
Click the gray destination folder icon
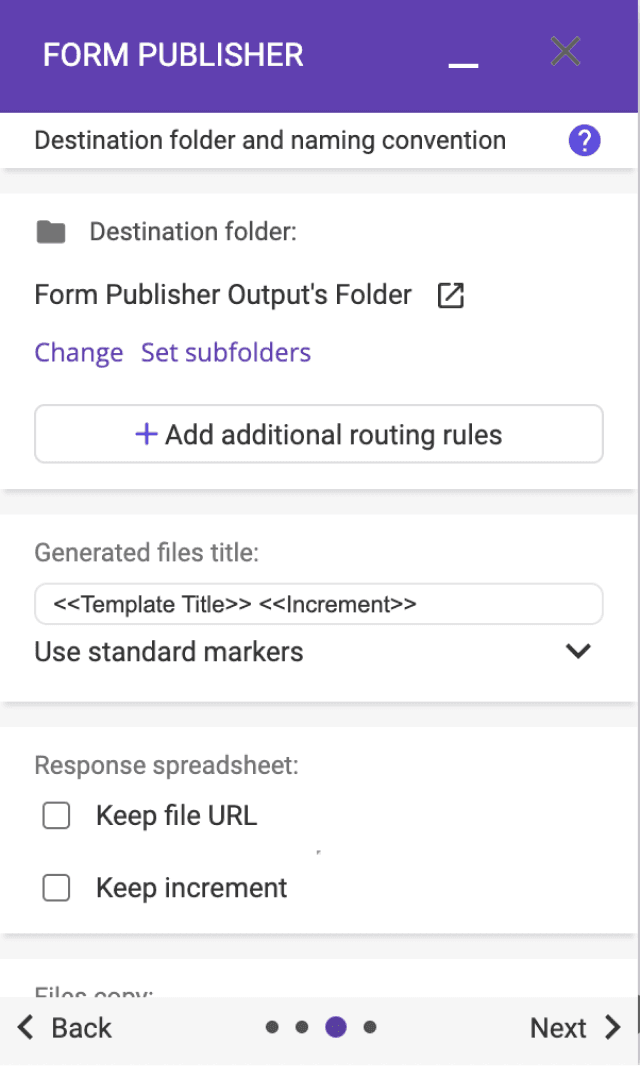pyautogui.click(x=51, y=233)
